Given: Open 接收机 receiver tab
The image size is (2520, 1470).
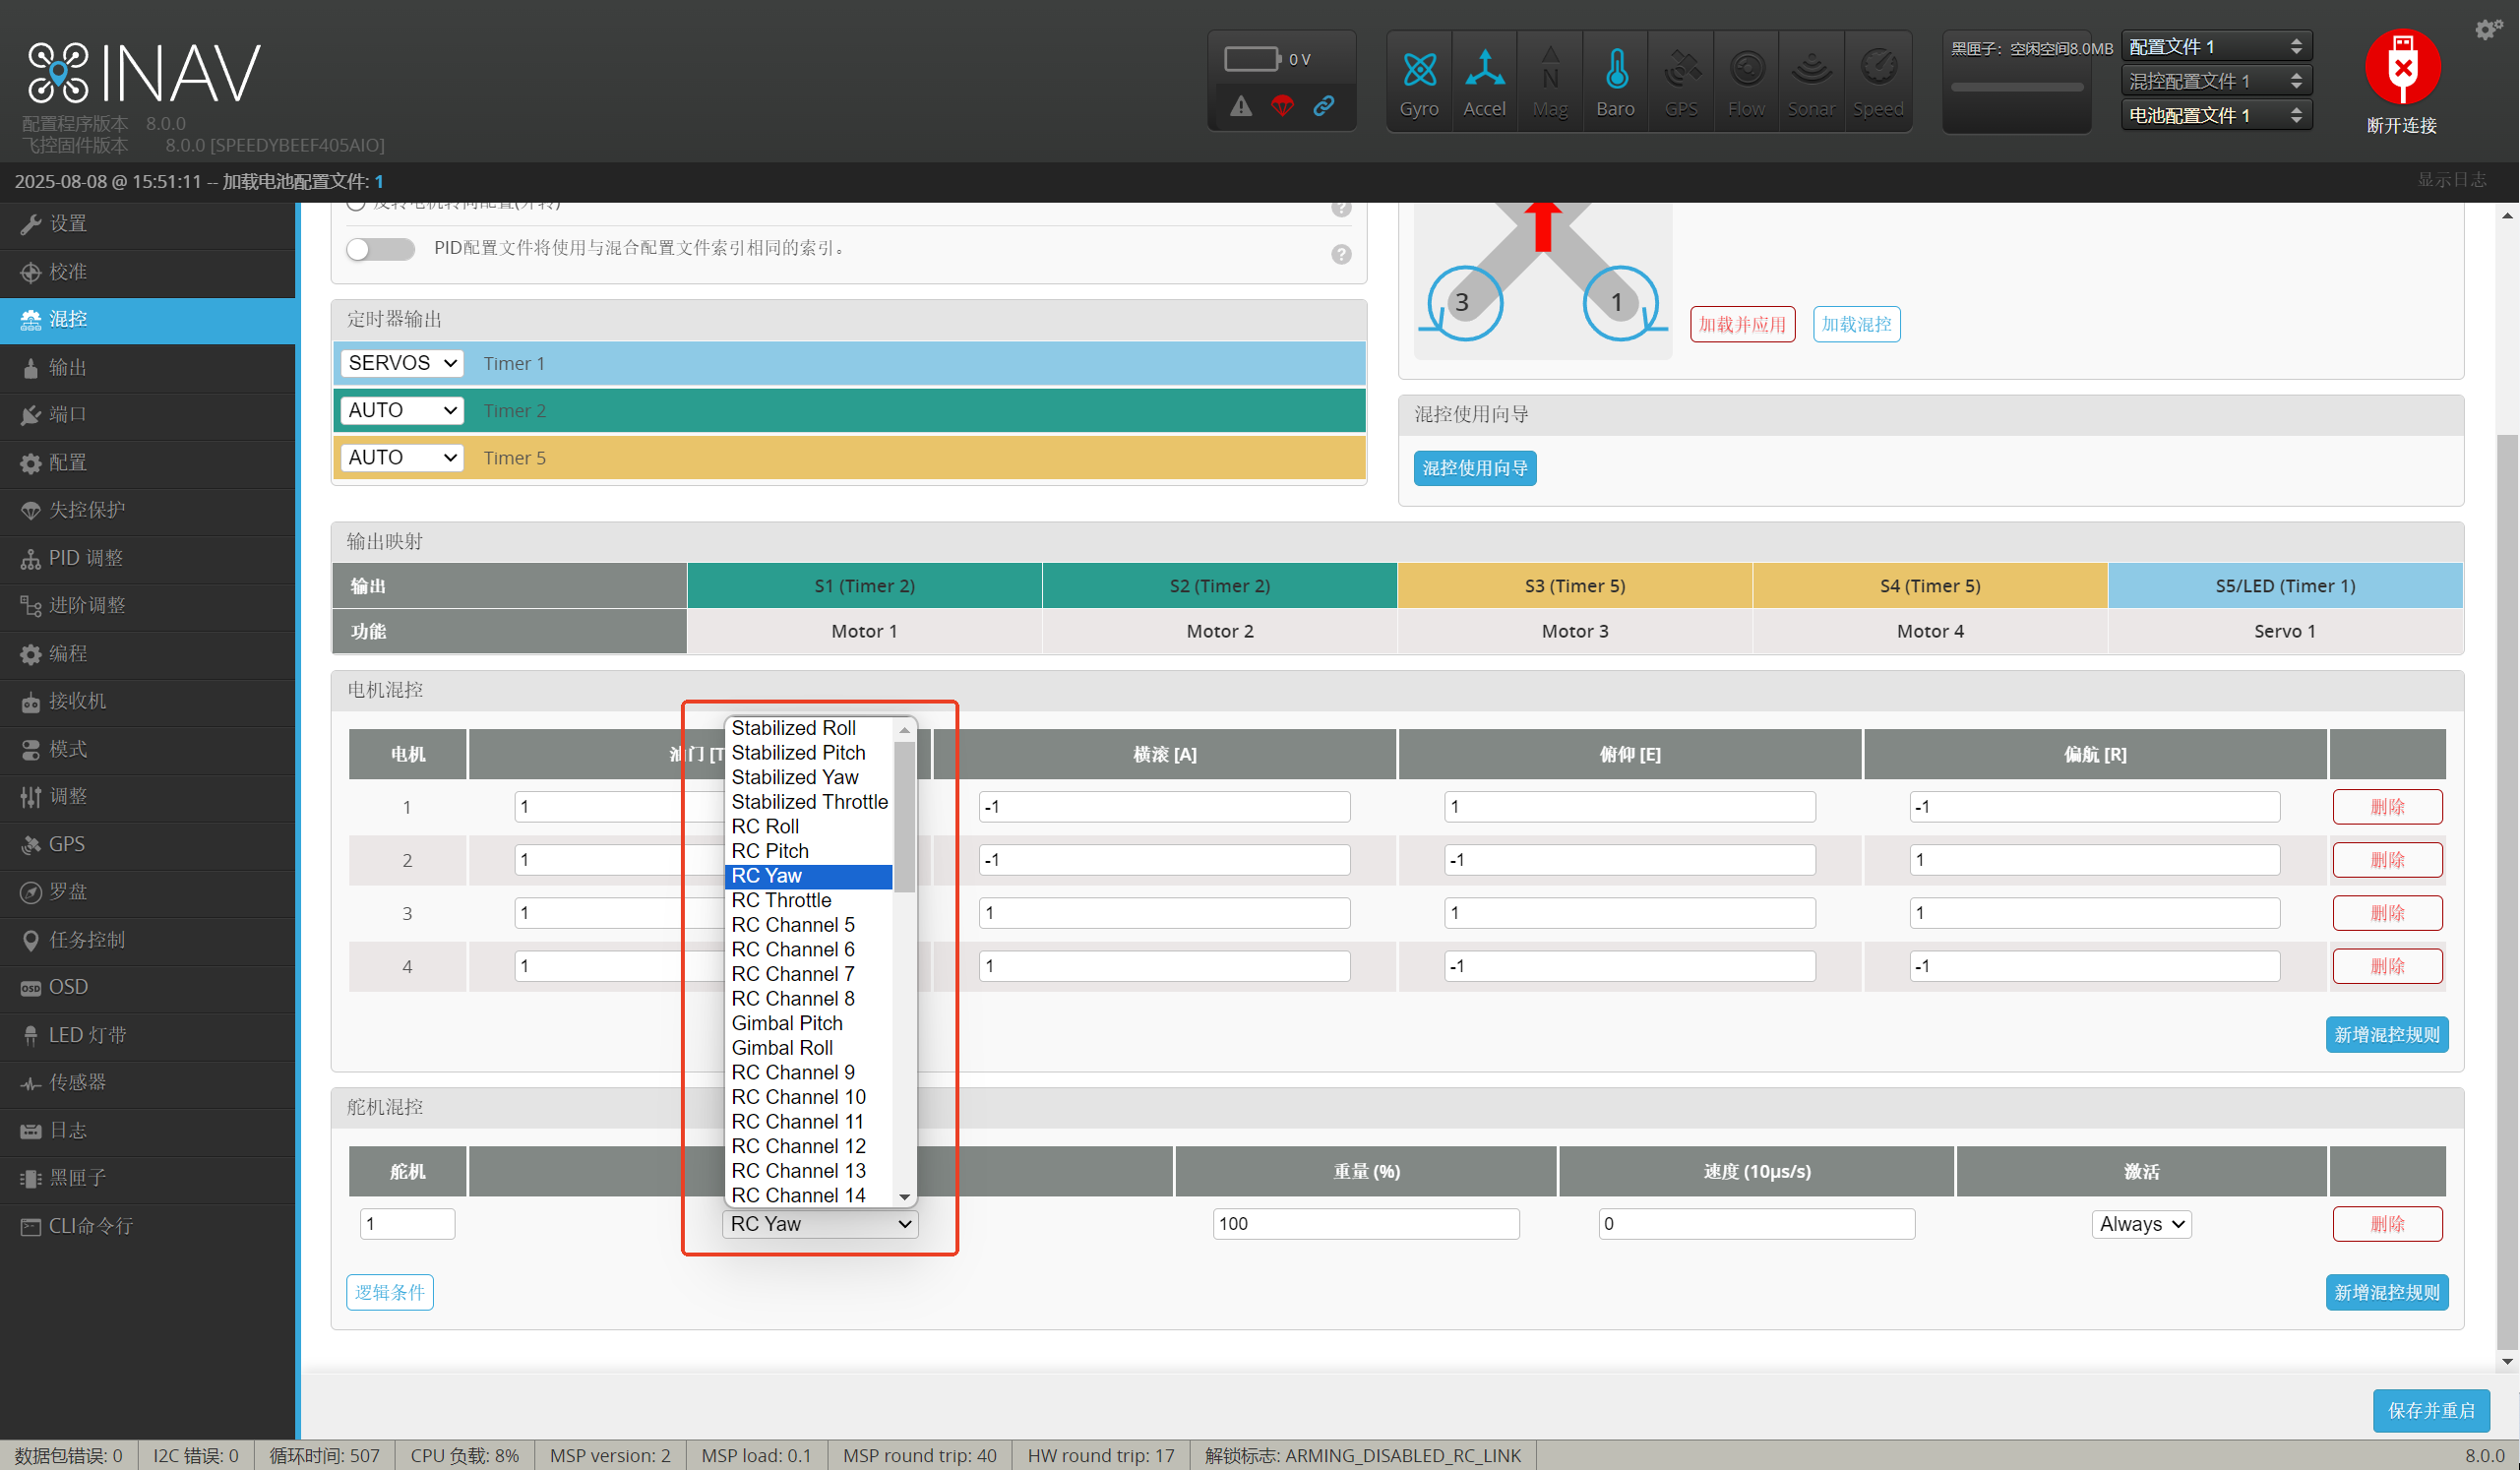Looking at the screenshot, I should pyautogui.click(x=148, y=701).
